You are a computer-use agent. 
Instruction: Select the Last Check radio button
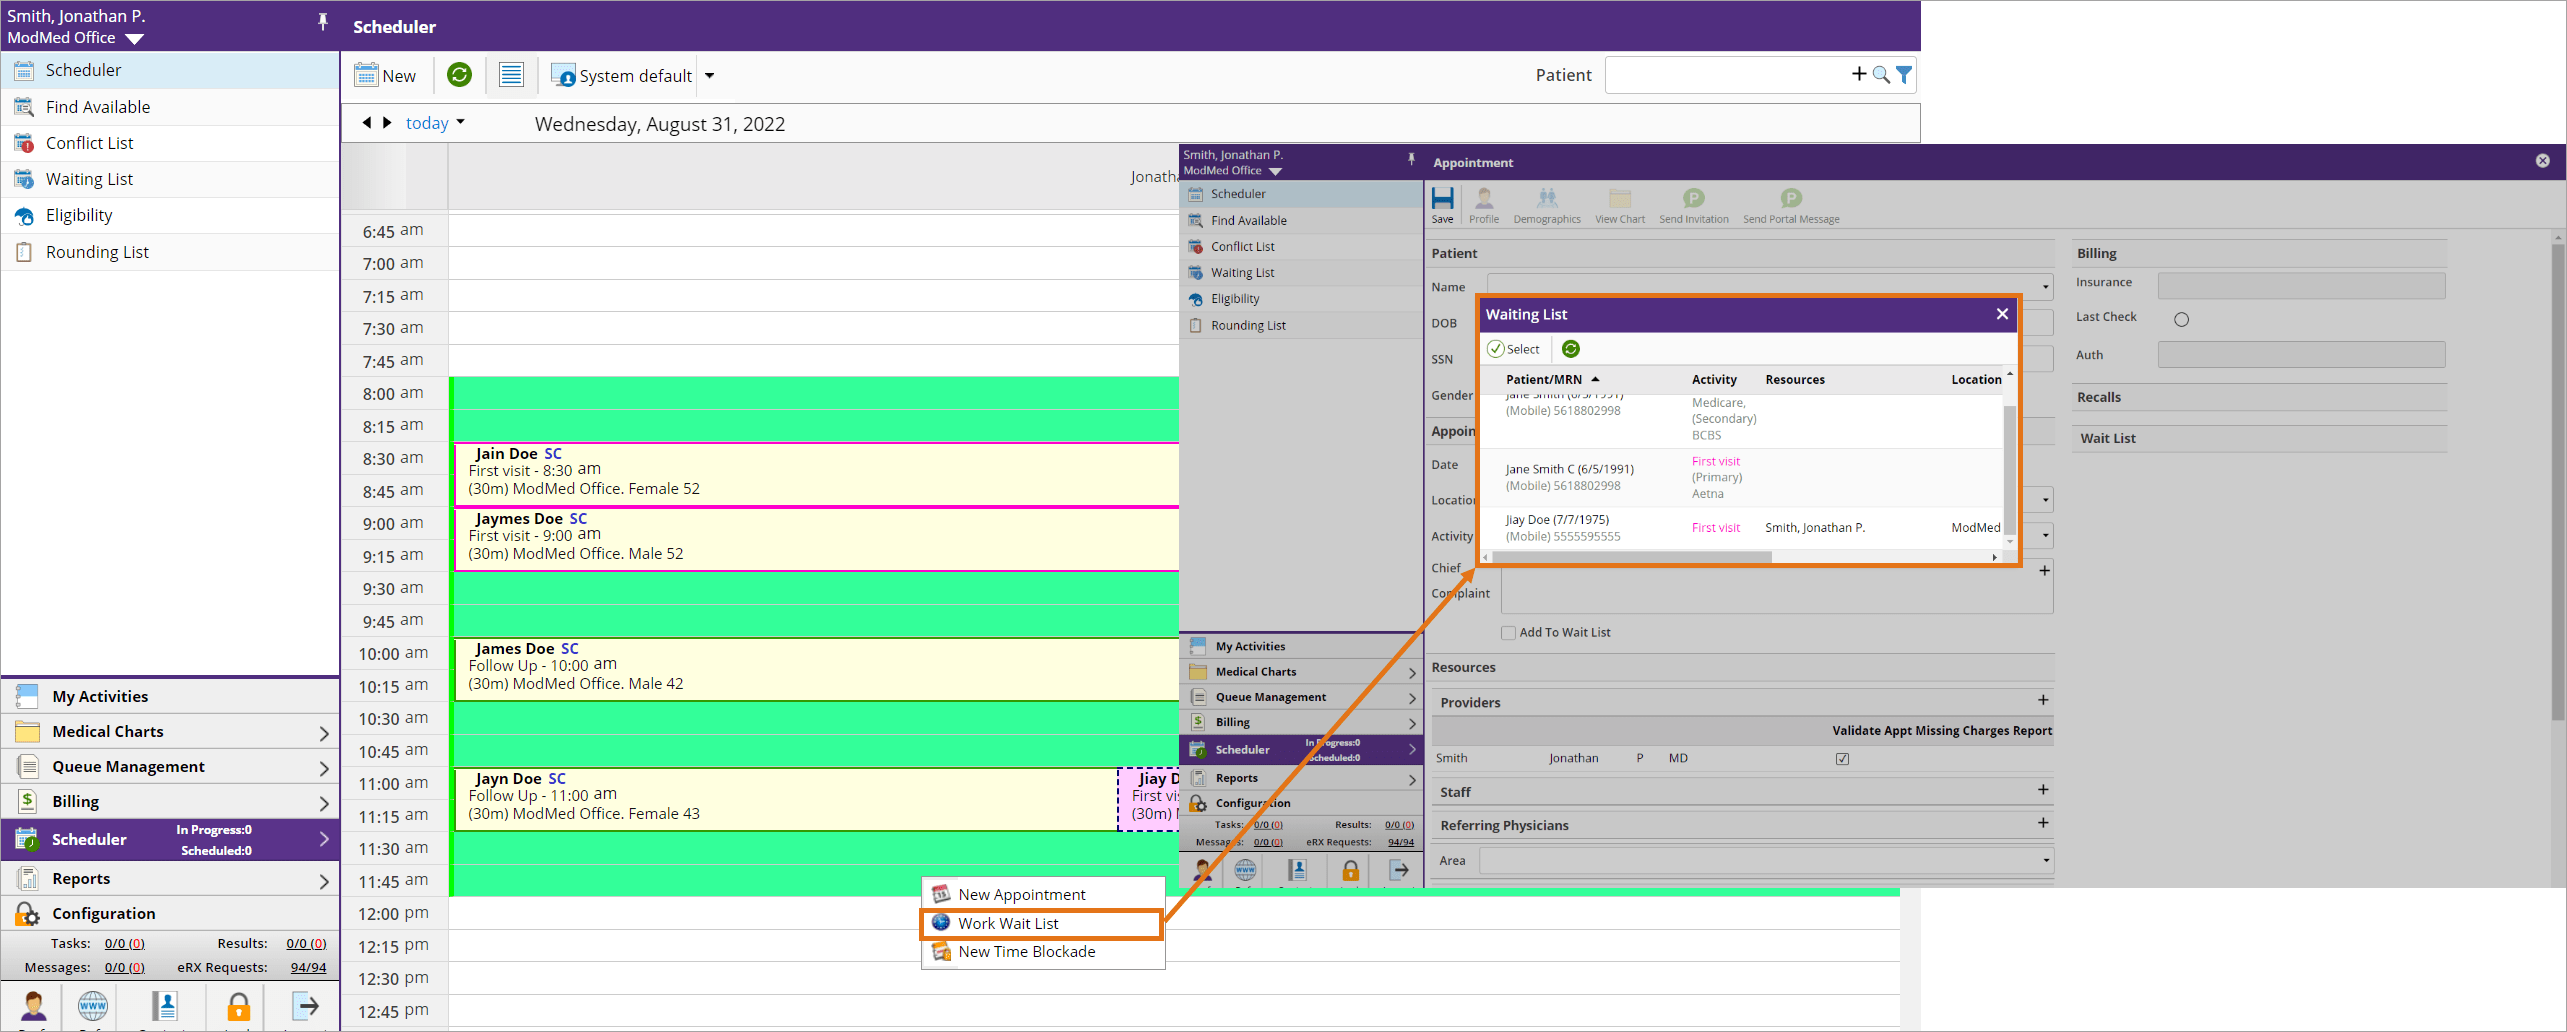(2183, 319)
